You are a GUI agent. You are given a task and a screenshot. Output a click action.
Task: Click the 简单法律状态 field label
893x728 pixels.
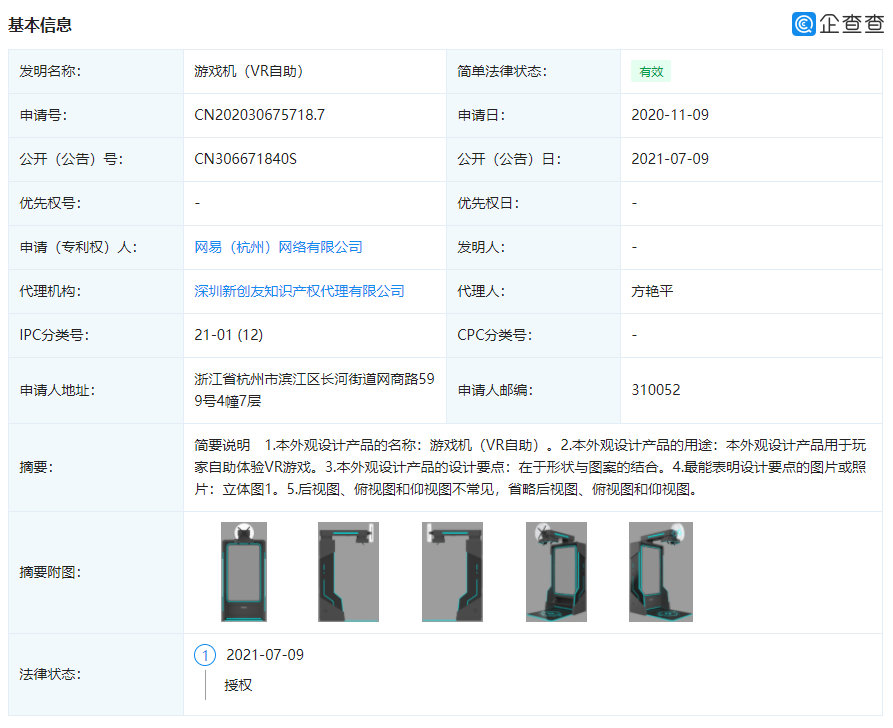tap(502, 71)
